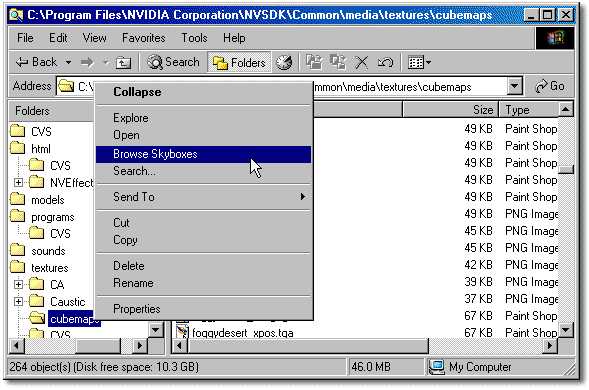The width and height of the screenshot is (589, 390).
Task: Click the 42 KB size cell
Action: click(x=478, y=265)
